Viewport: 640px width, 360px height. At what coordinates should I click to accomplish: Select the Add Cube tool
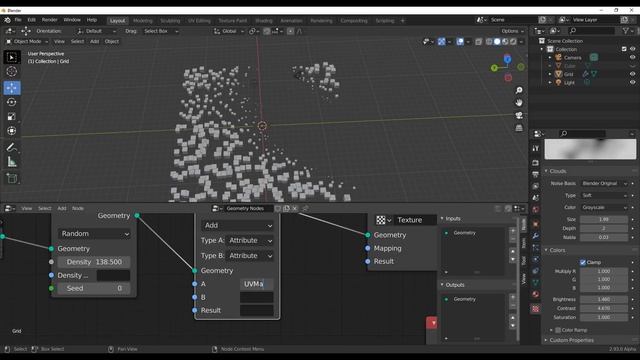[12, 178]
